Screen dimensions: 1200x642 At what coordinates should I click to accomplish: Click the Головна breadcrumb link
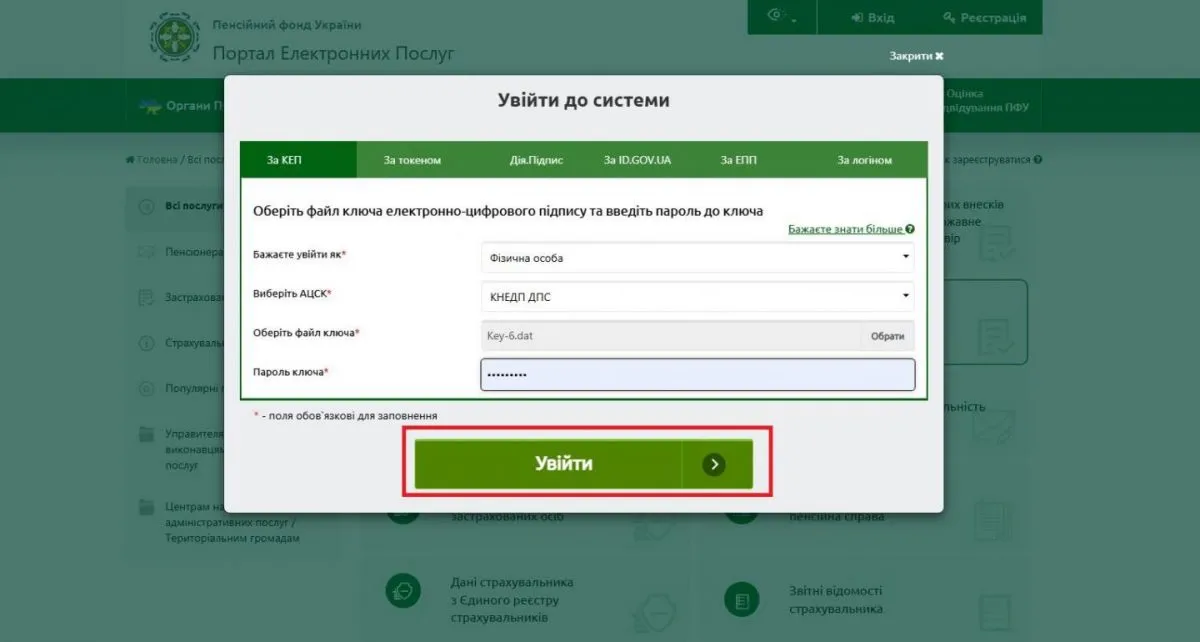coord(150,160)
